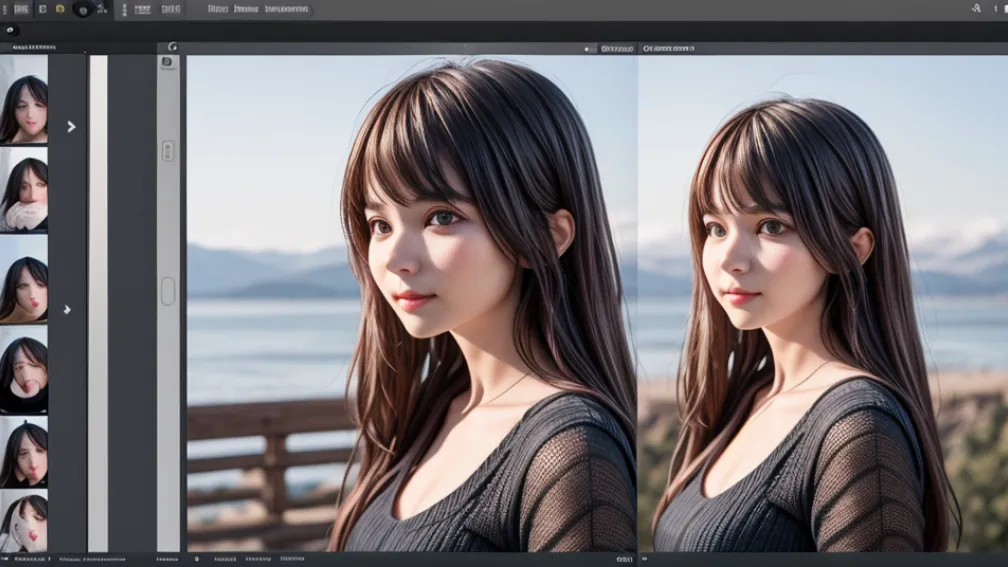The height and width of the screenshot is (567, 1008).
Task: Click the yellow icon in the top toolbar
Action: tap(60, 9)
